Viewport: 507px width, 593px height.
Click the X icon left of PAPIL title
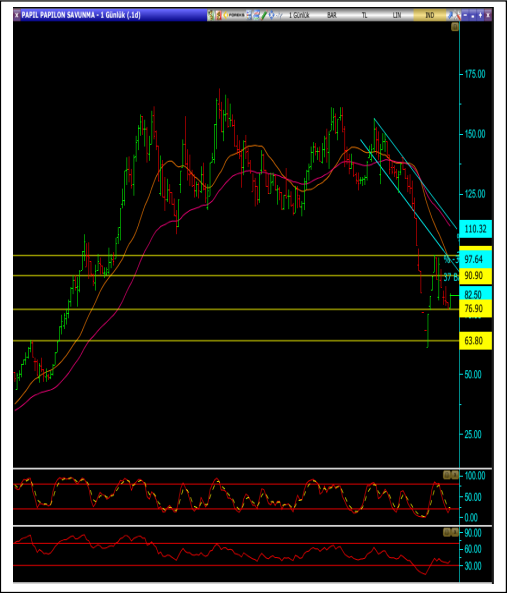[17, 15]
